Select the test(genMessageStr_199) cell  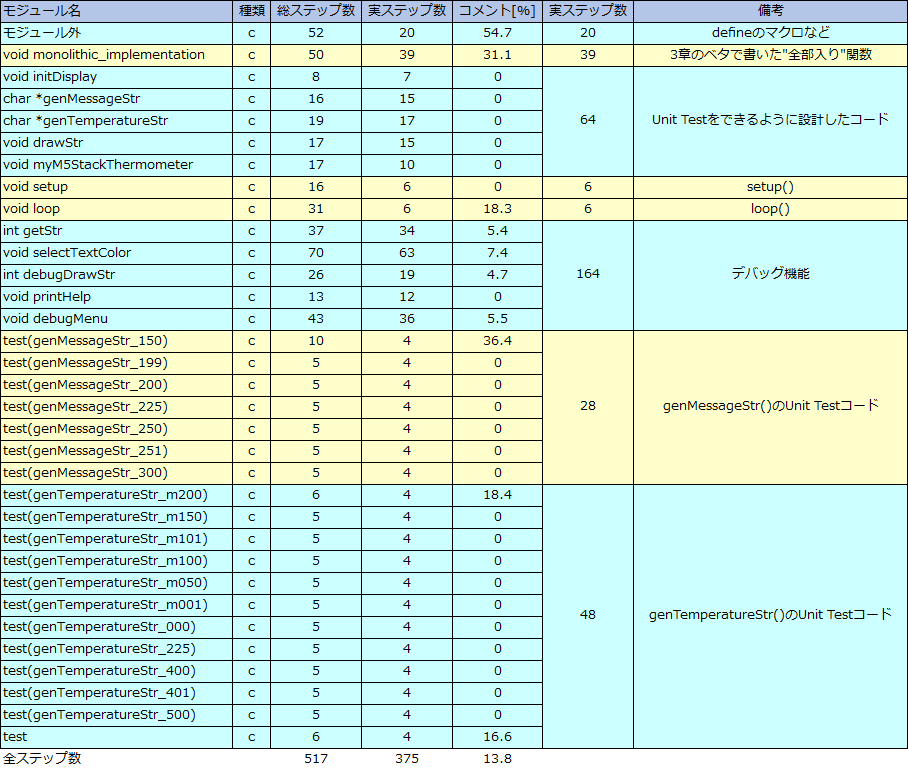click(116, 363)
